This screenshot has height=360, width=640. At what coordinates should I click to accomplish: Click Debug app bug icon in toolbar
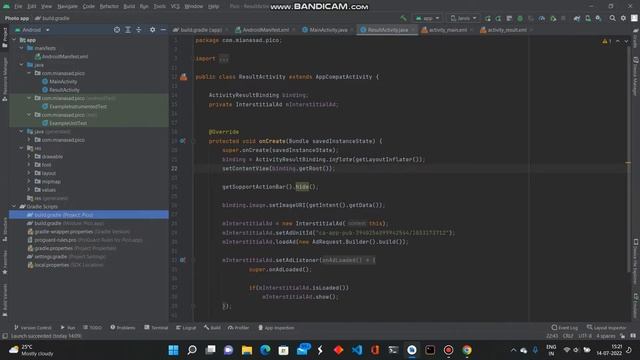pos(520,18)
